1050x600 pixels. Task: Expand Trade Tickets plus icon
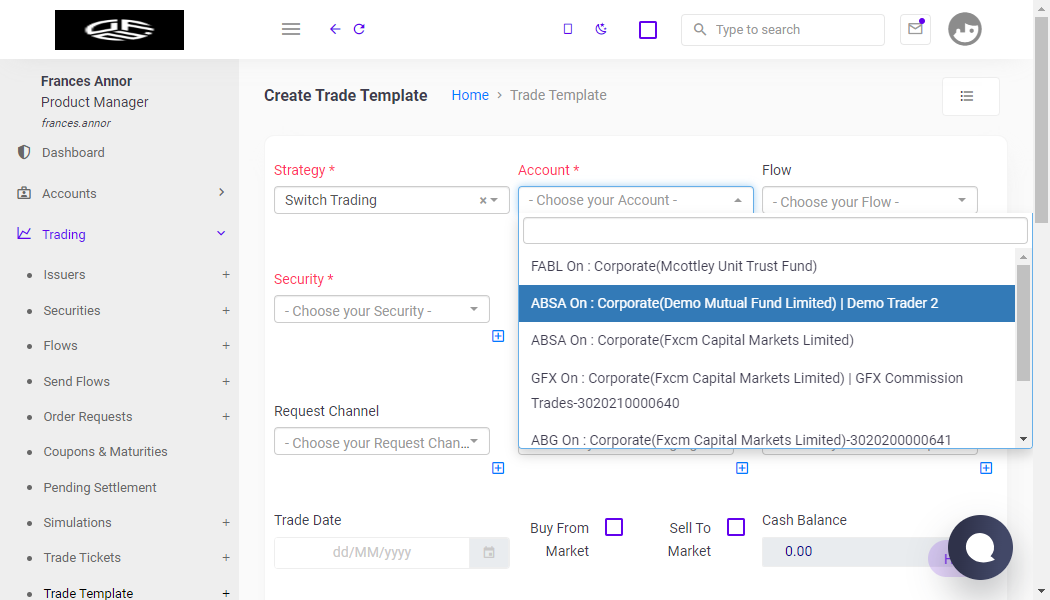(x=226, y=558)
